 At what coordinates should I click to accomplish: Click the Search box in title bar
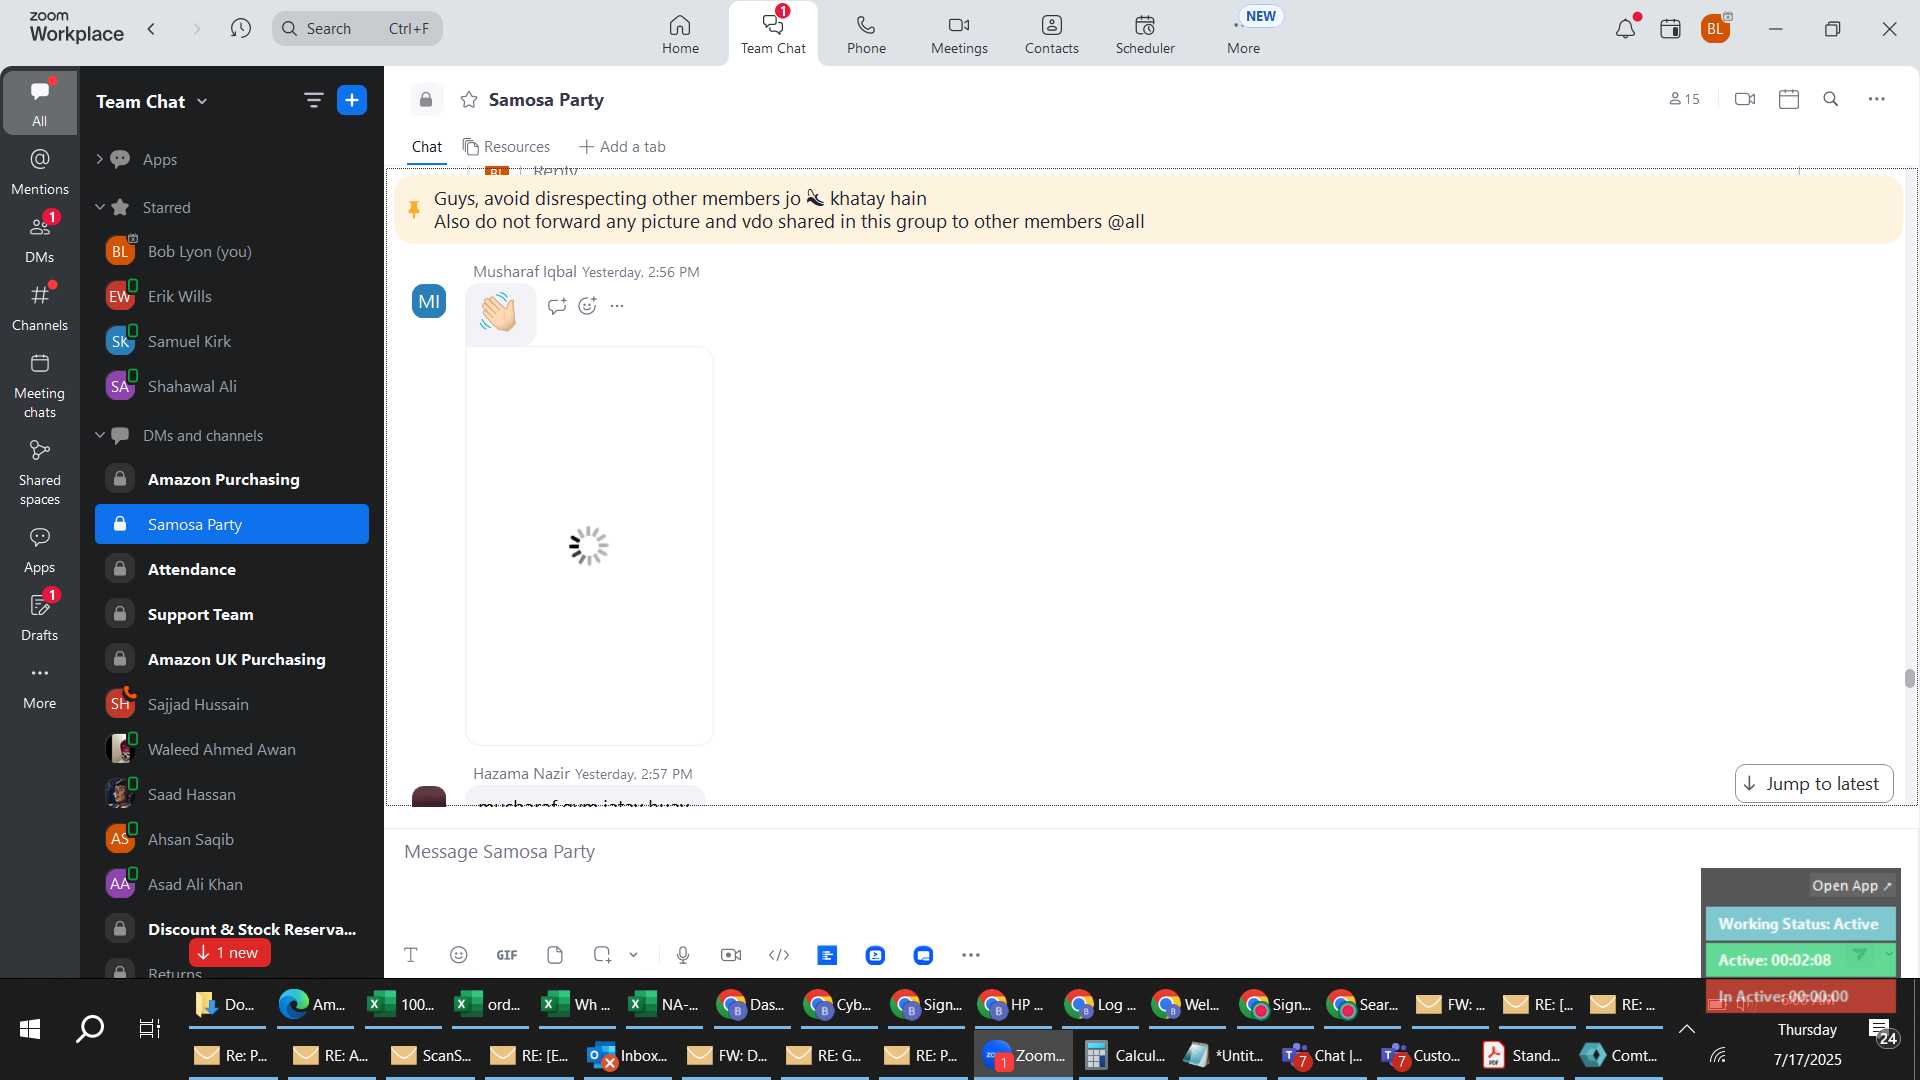[357, 28]
